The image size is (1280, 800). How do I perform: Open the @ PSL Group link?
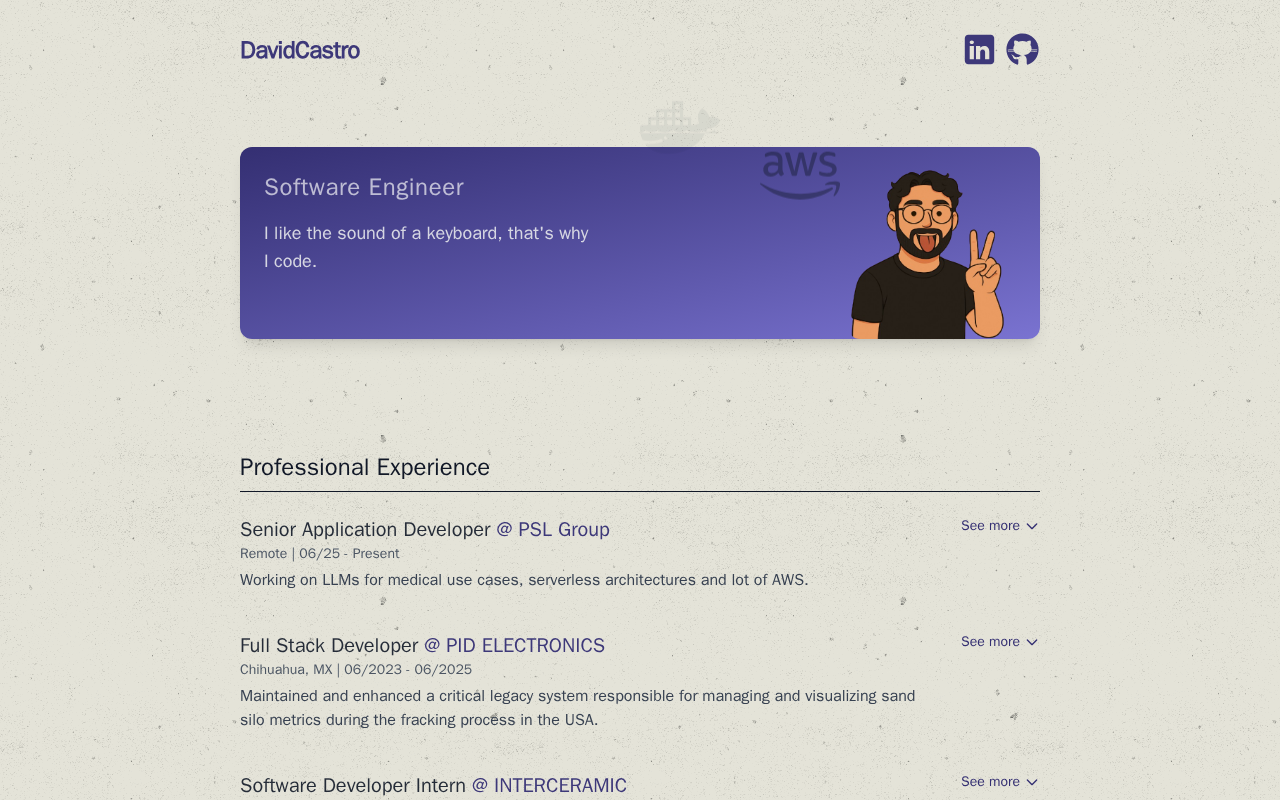coord(553,530)
